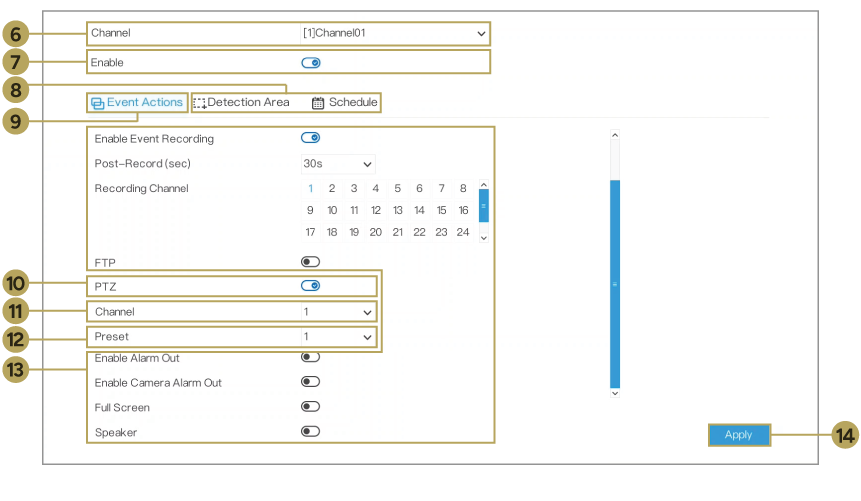The width and height of the screenshot is (861, 501).
Task: Enable the Full Screen switch
Action: [310, 407]
